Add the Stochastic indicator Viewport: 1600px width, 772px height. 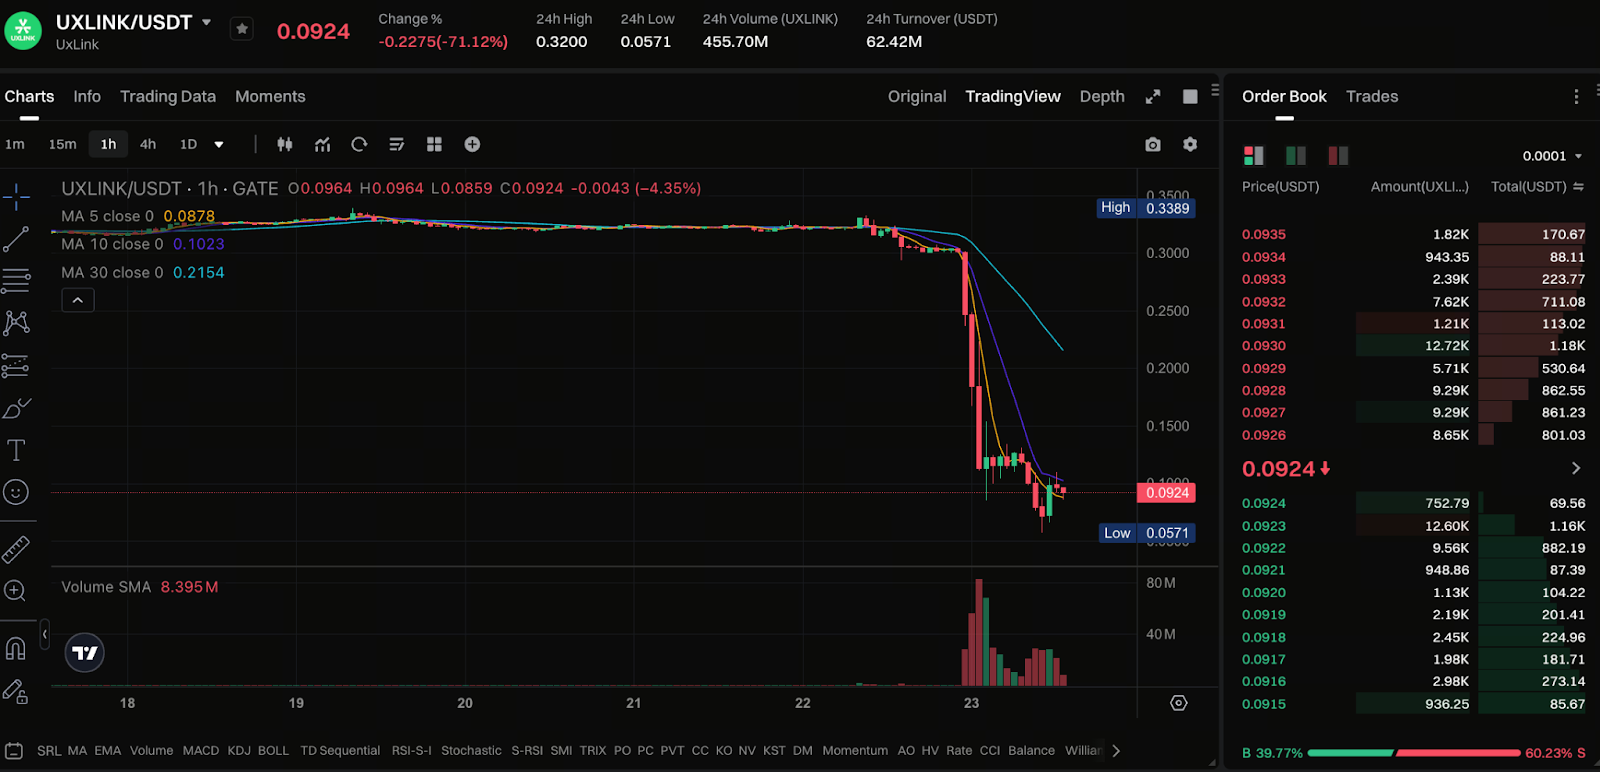coord(471,750)
